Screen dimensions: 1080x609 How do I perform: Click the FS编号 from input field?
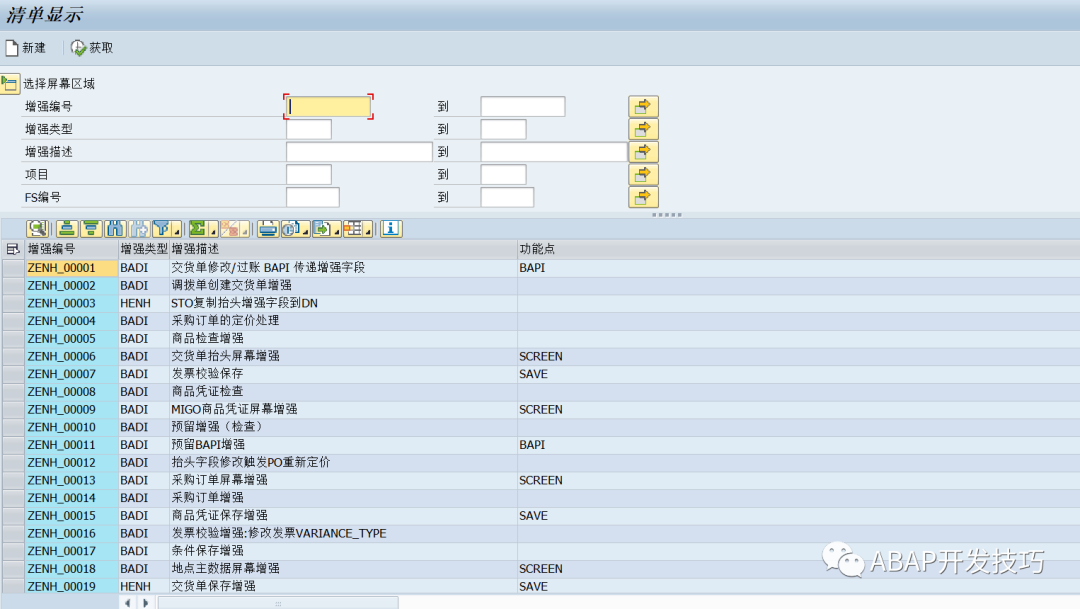(x=313, y=197)
